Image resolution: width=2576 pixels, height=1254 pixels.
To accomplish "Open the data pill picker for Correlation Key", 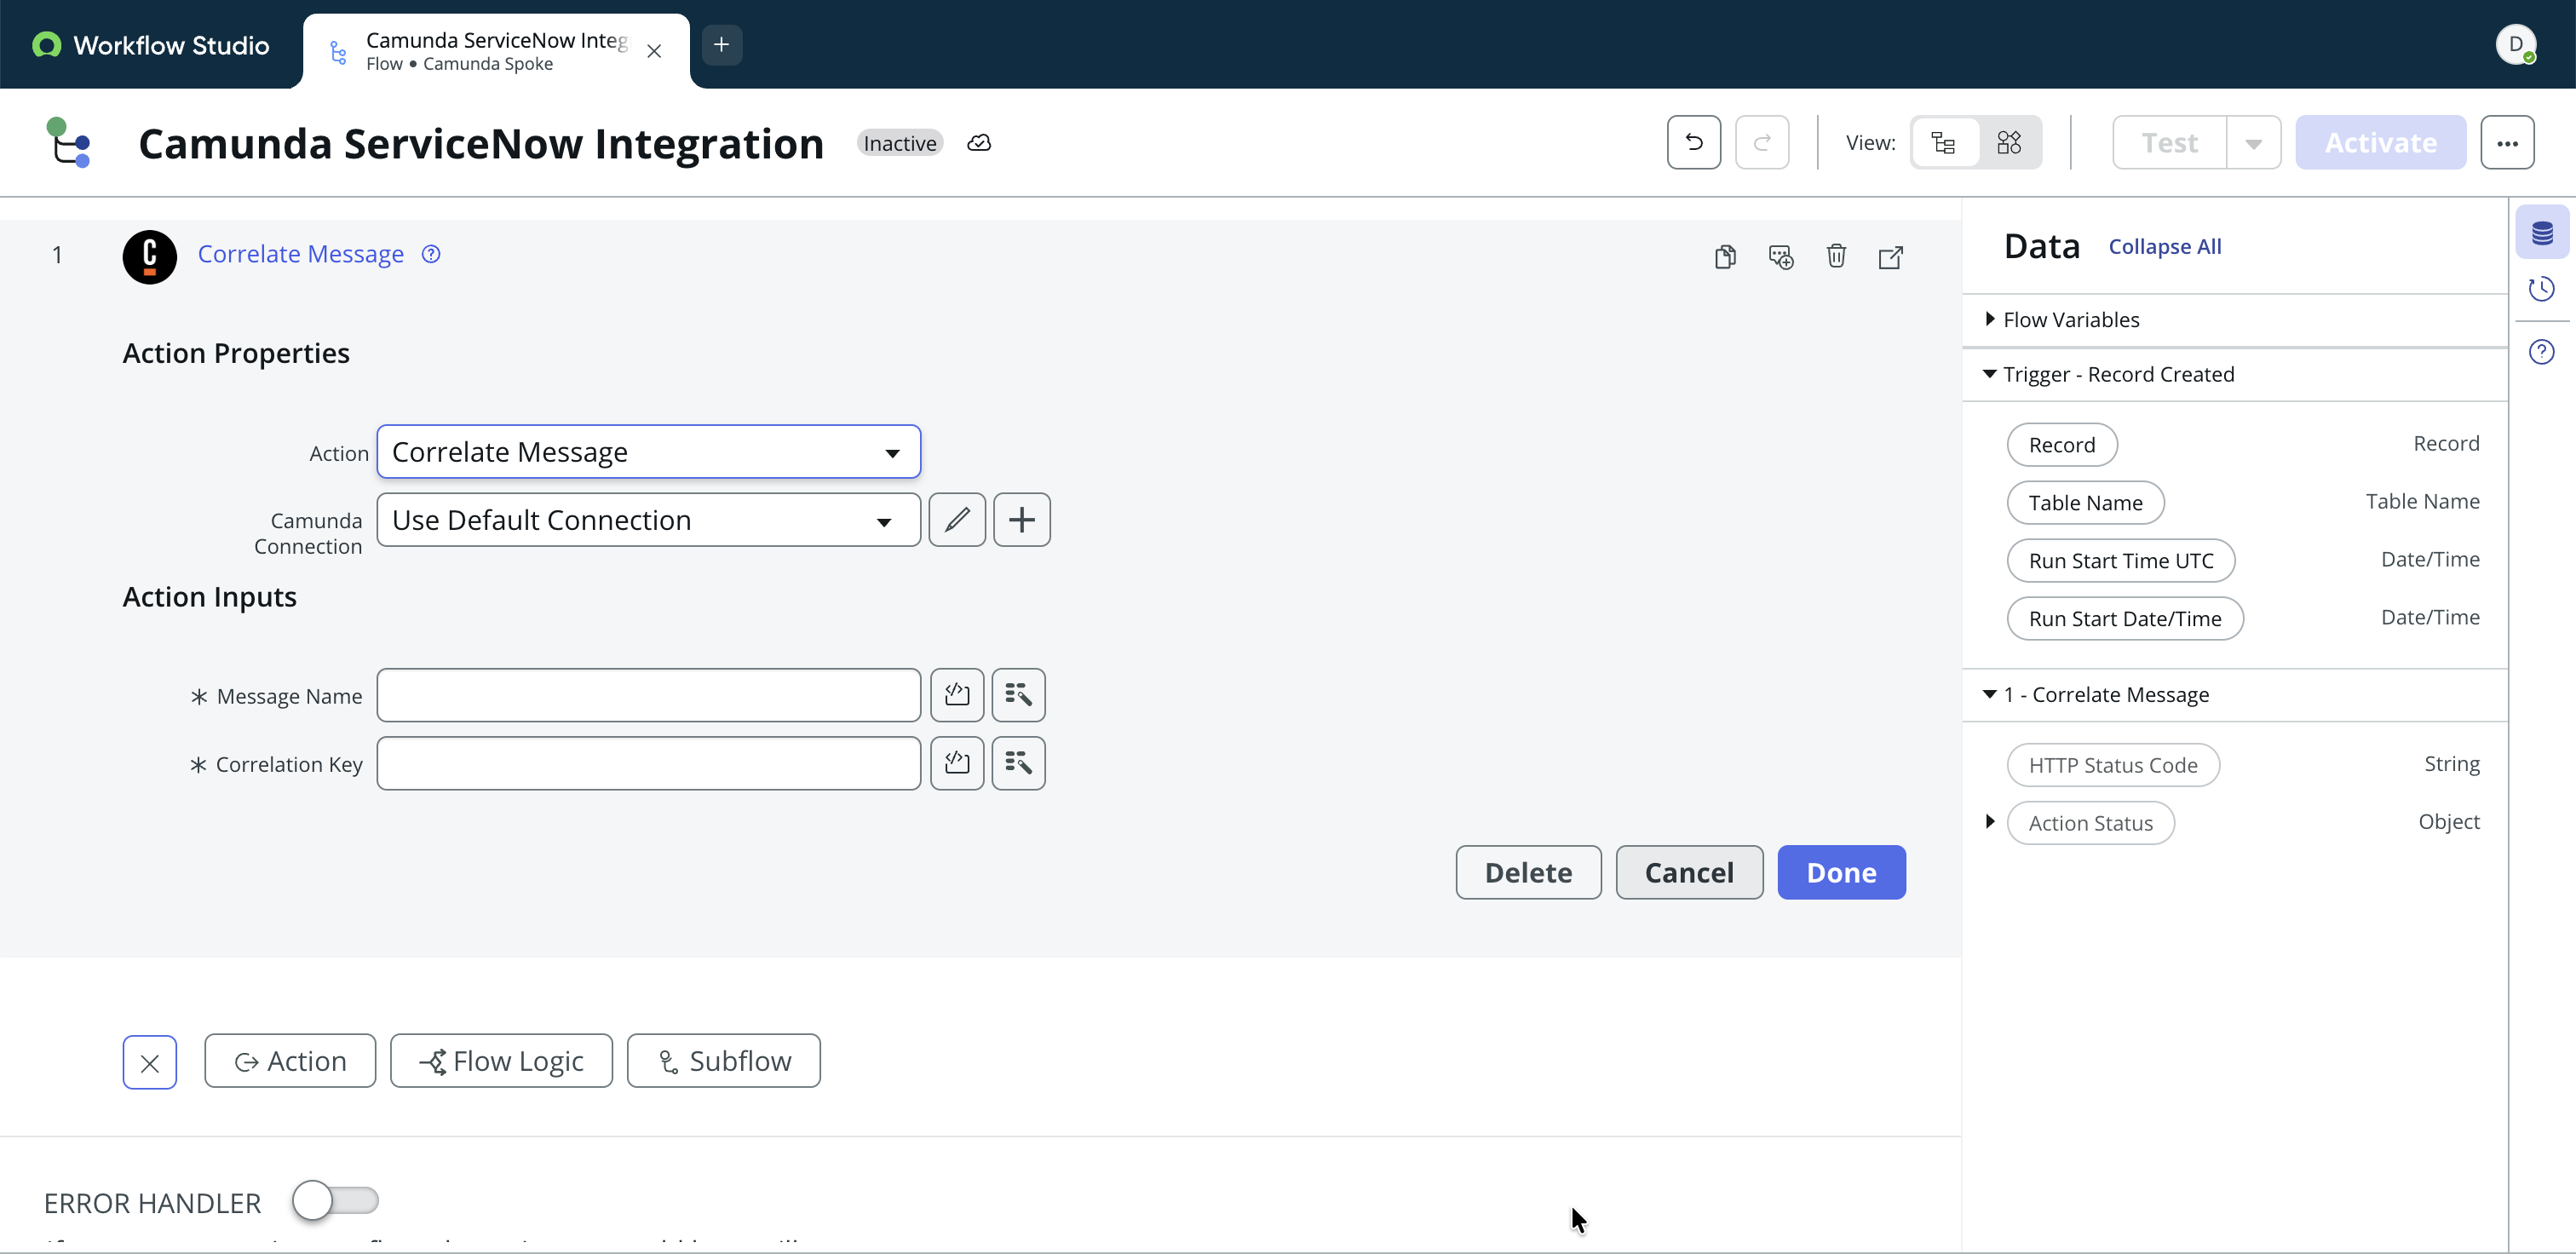I will point(1019,763).
